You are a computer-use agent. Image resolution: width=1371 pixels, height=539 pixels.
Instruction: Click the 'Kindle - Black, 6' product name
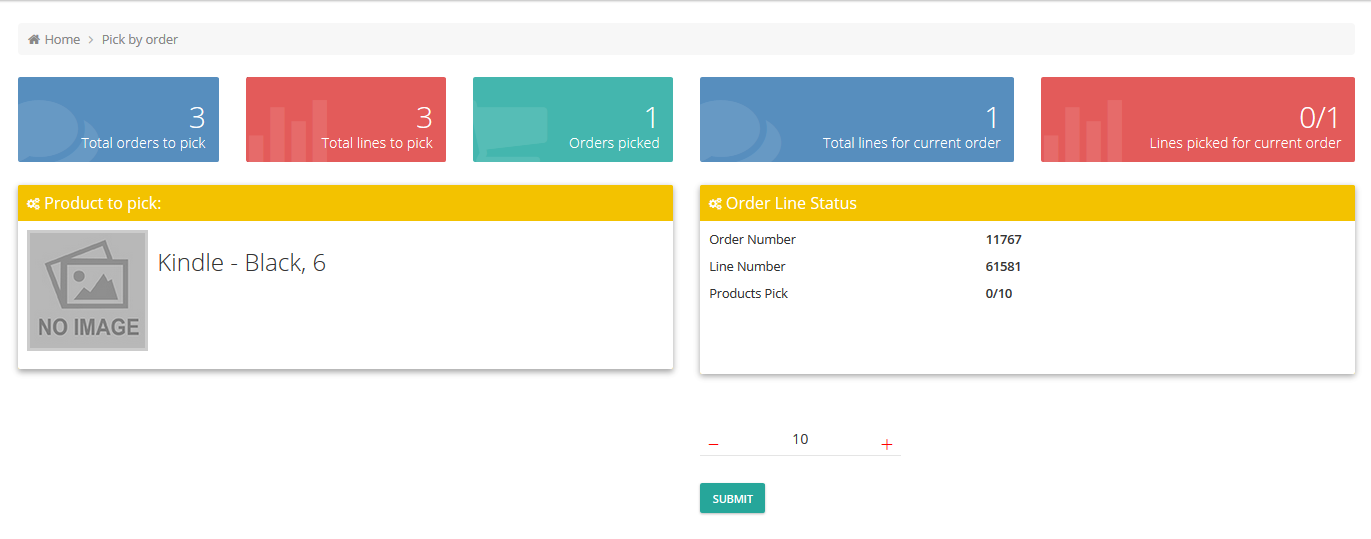(x=242, y=263)
